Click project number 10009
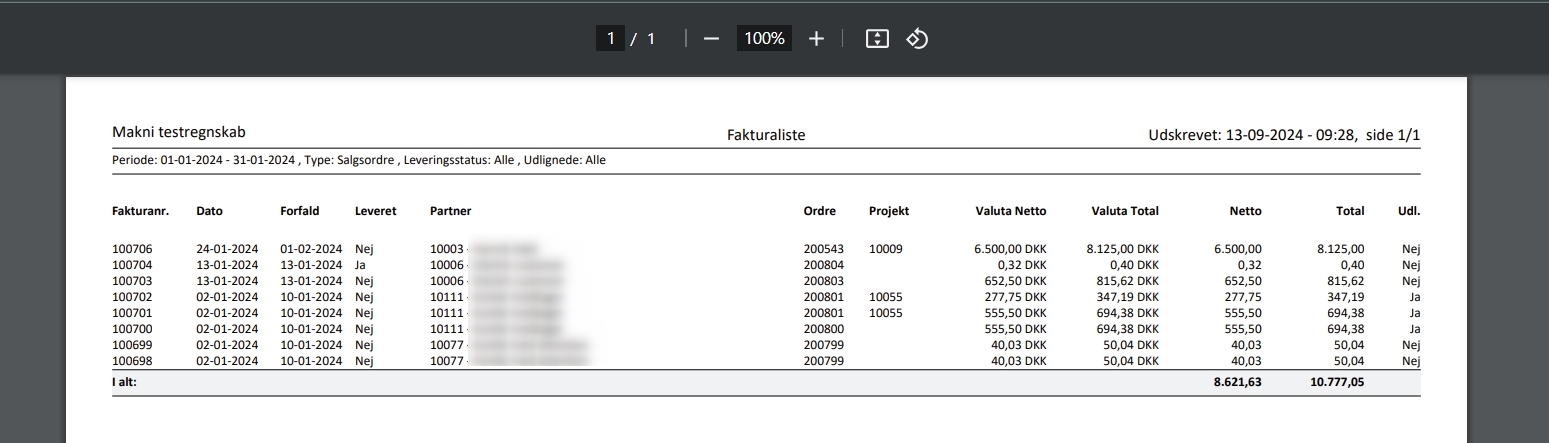 (x=885, y=249)
